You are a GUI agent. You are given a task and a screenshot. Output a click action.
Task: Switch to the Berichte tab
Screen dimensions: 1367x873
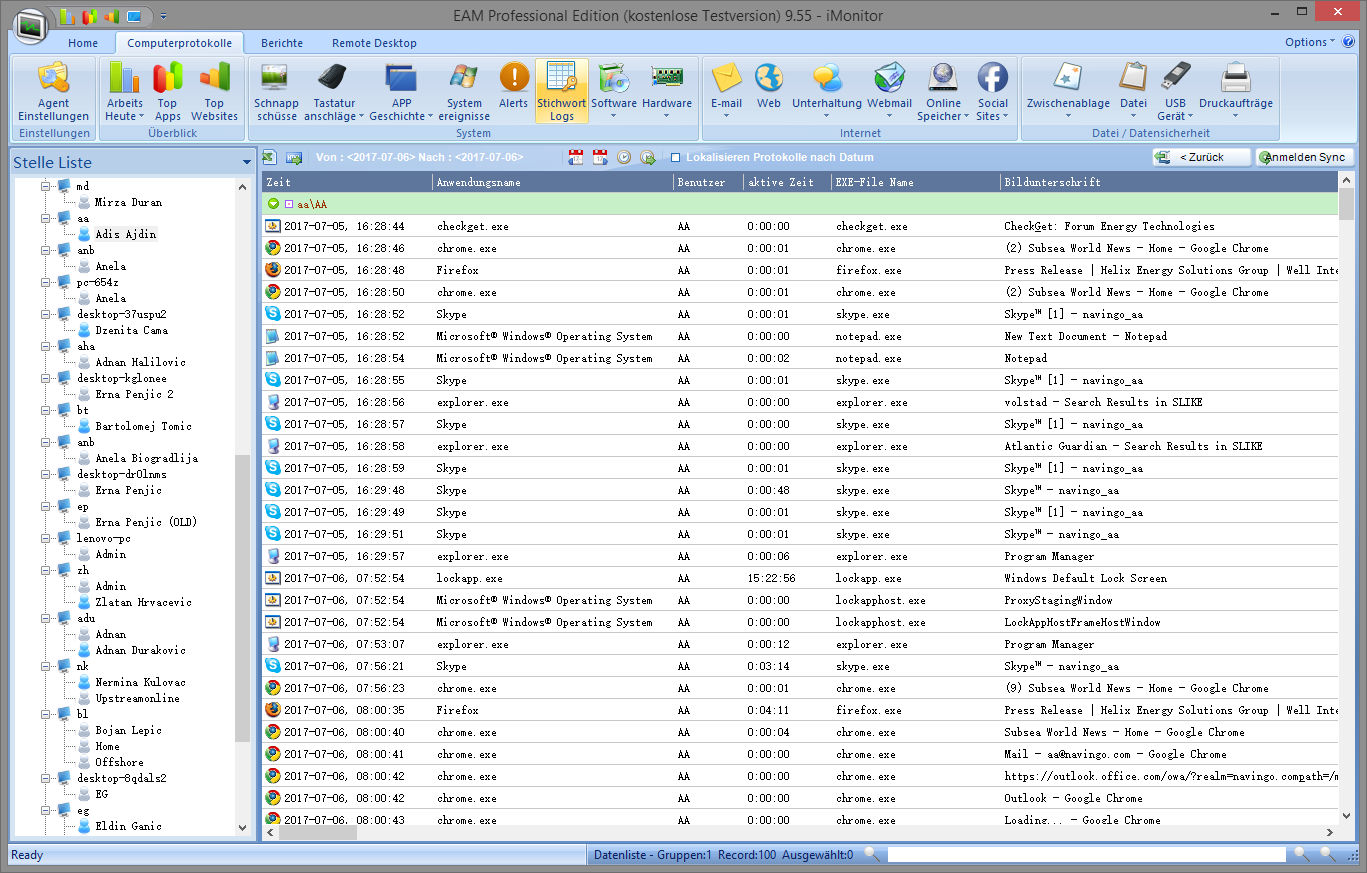281,43
